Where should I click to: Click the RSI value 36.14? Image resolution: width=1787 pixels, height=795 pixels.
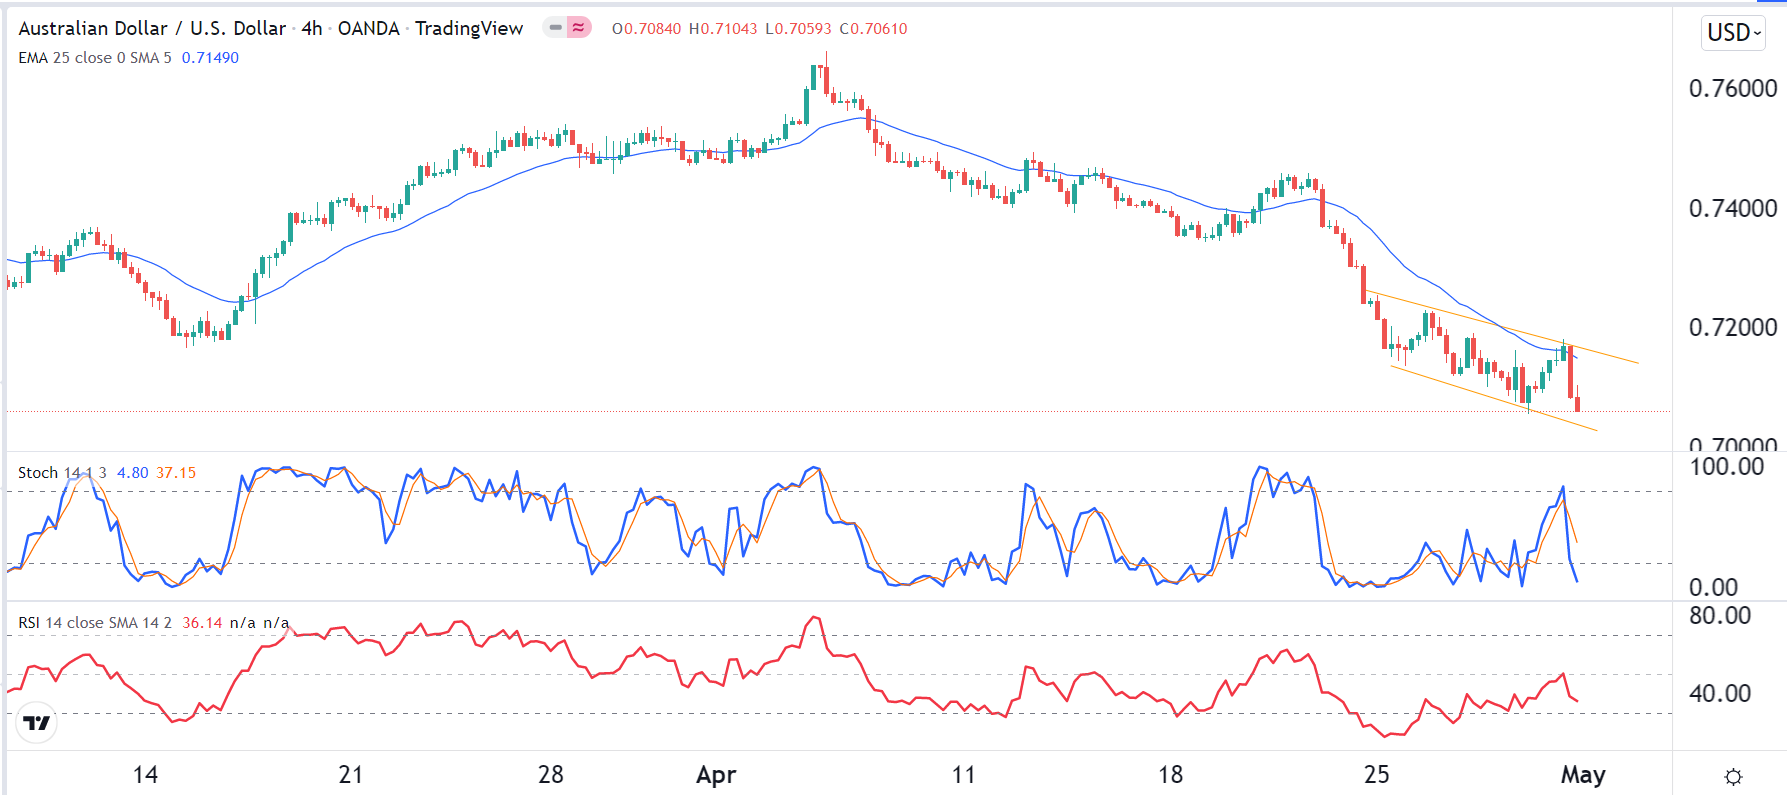click(x=202, y=623)
